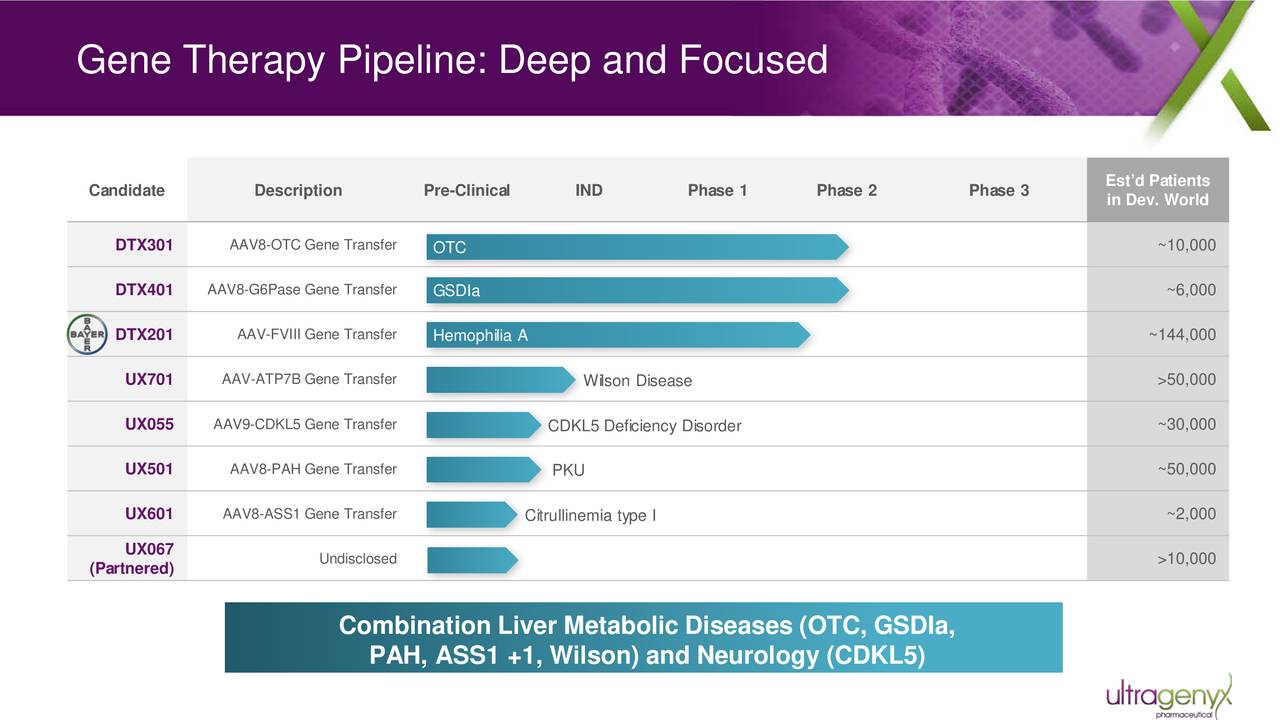Image resolution: width=1280 pixels, height=720 pixels.
Task: Select the UX701 candidate name
Action: point(148,380)
